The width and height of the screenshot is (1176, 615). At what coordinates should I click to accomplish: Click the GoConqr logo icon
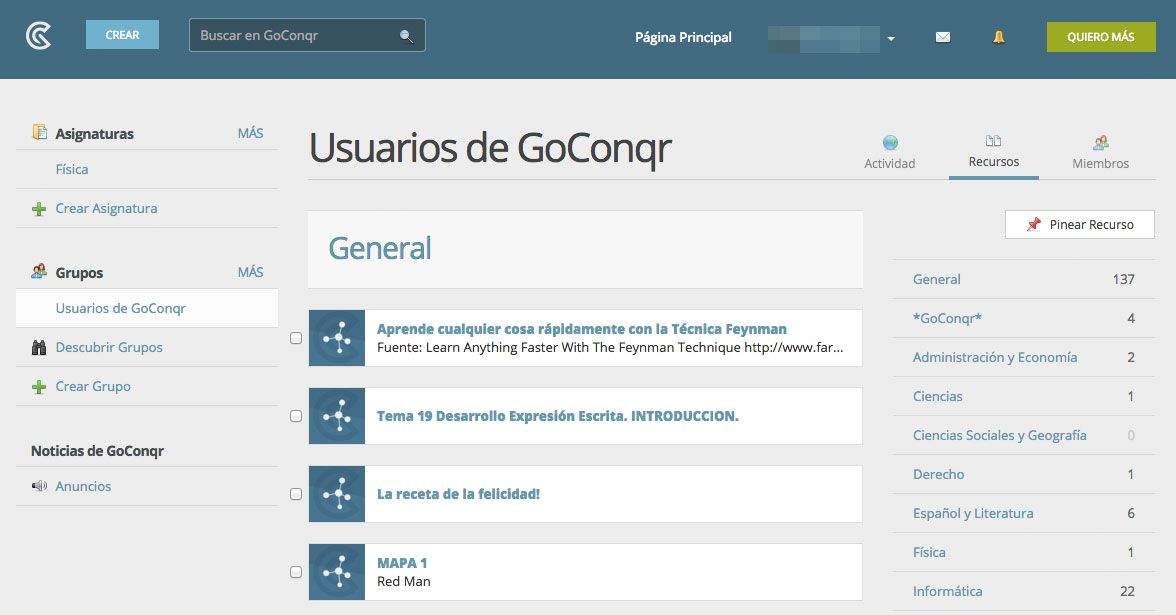[38, 35]
